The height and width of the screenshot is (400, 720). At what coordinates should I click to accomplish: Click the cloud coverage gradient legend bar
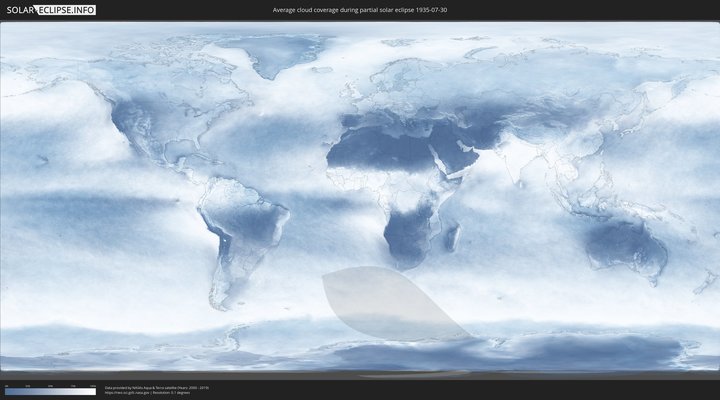point(50,392)
